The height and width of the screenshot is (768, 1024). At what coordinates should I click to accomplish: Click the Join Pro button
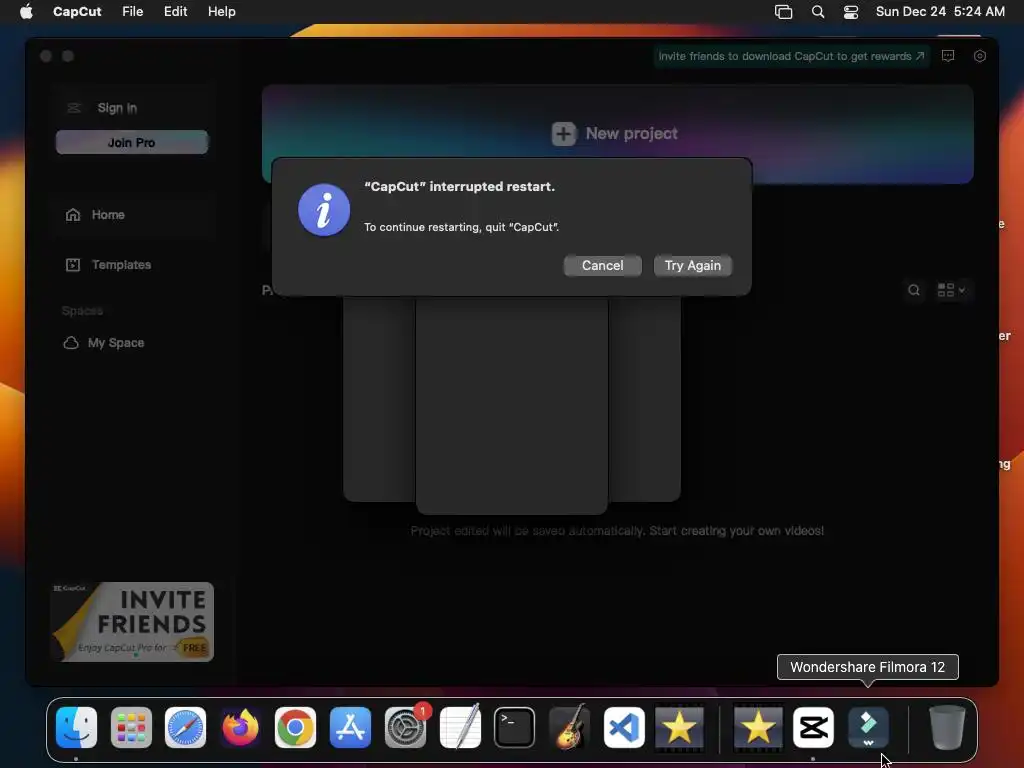click(132, 142)
